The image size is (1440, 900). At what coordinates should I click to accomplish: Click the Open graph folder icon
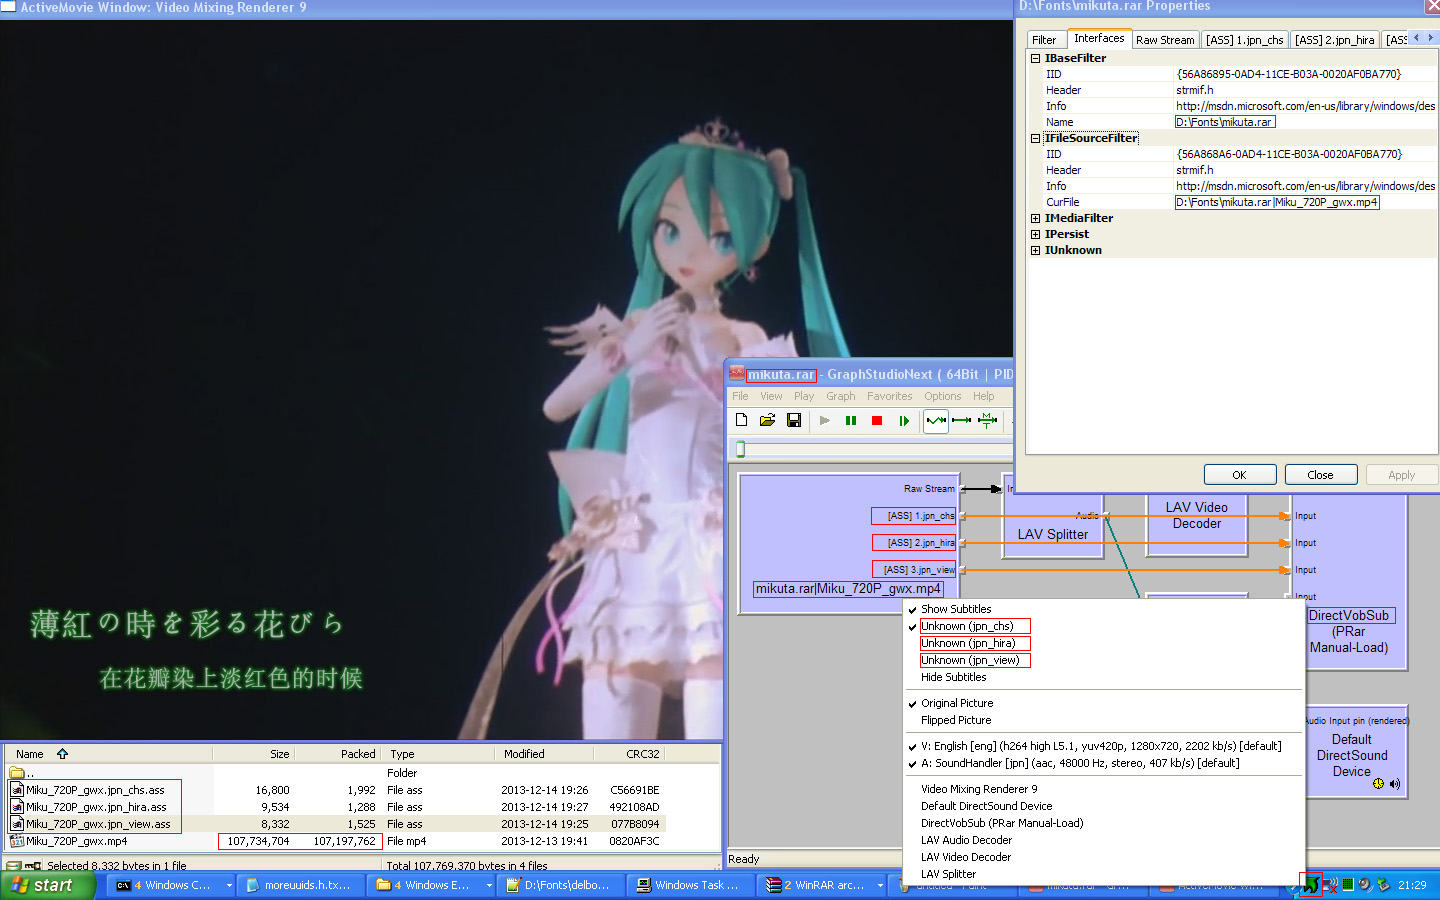(767, 421)
